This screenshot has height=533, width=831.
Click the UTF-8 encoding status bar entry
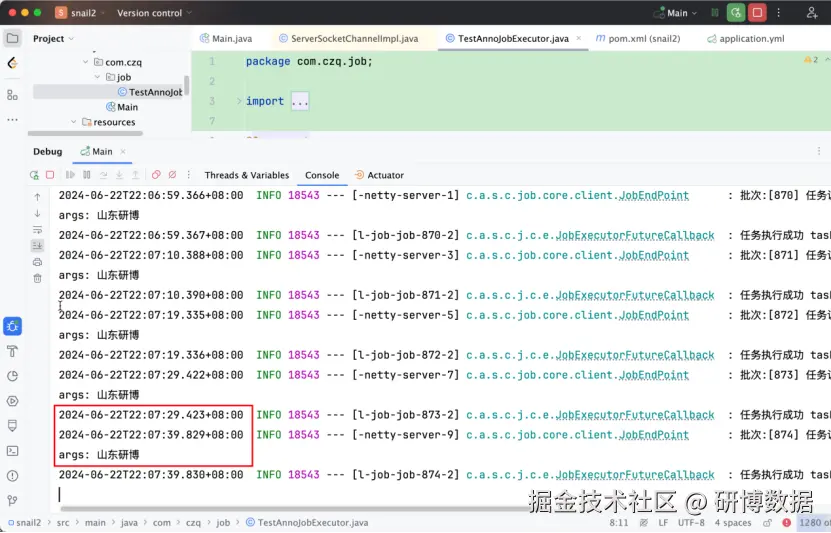pos(691,522)
